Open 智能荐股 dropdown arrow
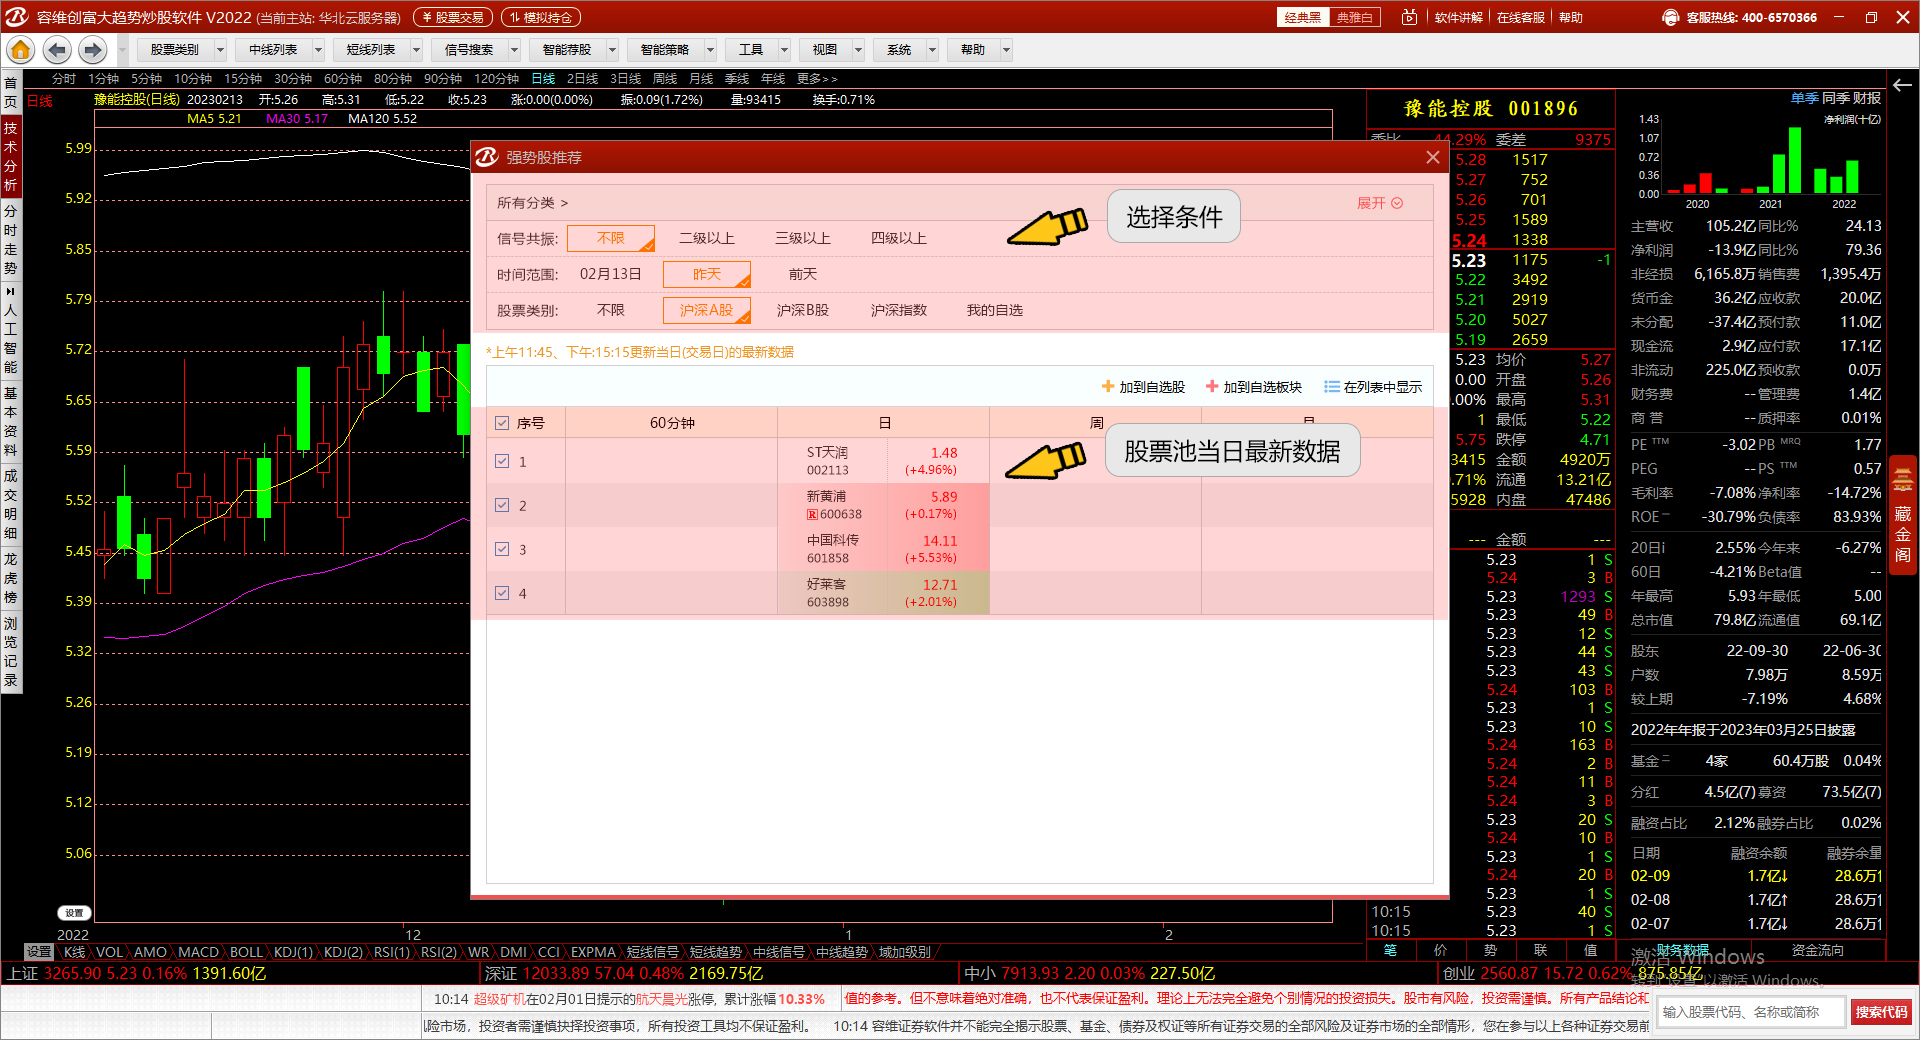Image resolution: width=1920 pixels, height=1040 pixels. pyautogui.click(x=613, y=50)
